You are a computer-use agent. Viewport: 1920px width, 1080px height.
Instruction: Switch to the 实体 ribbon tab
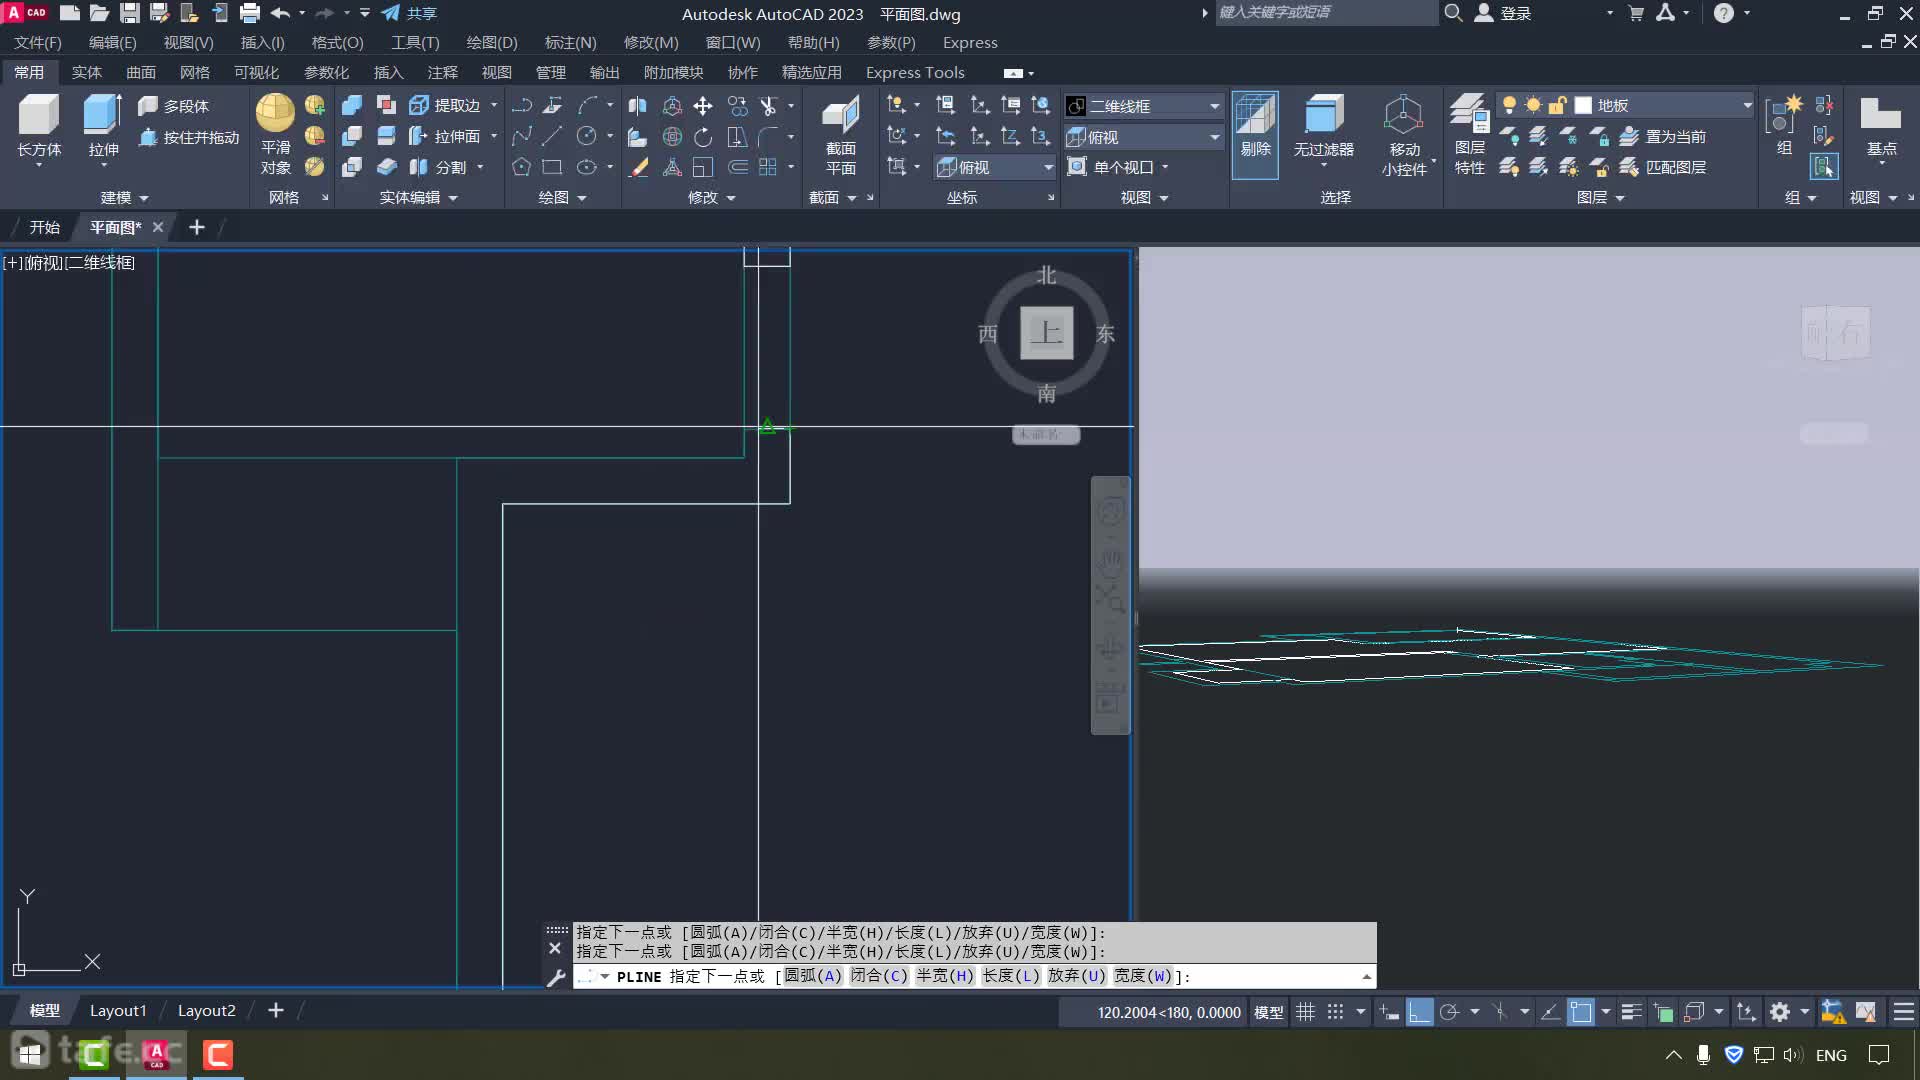87,72
